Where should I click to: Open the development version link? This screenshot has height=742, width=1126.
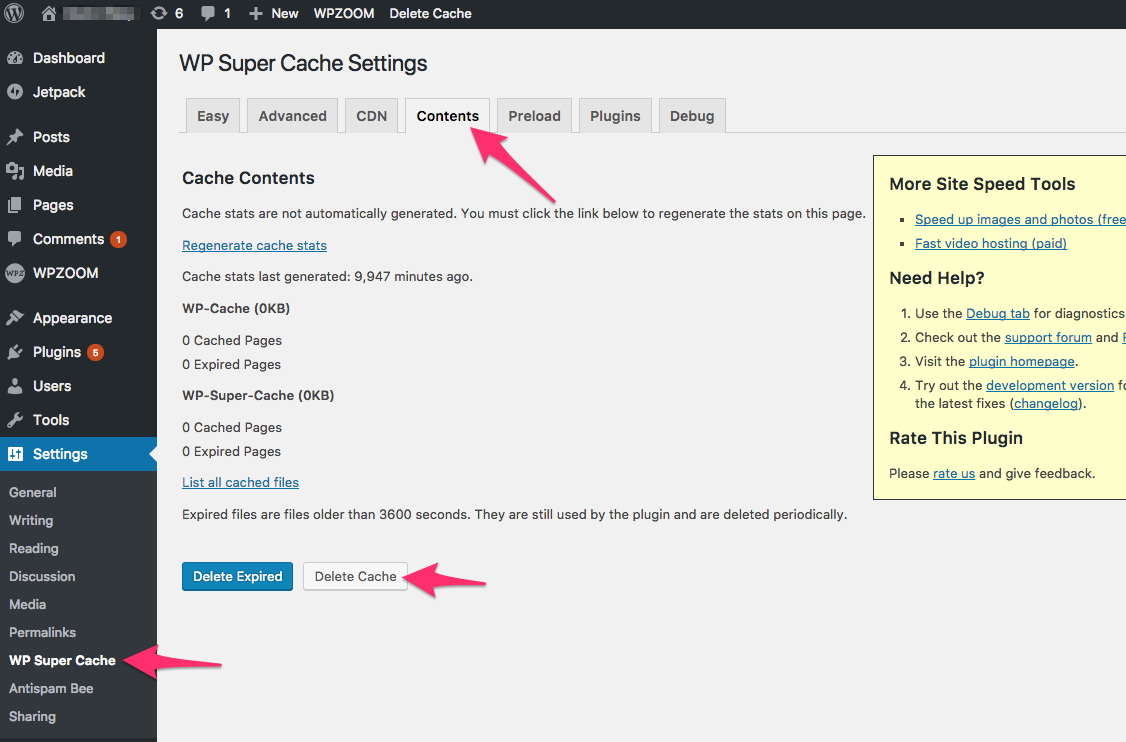(1050, 386)
